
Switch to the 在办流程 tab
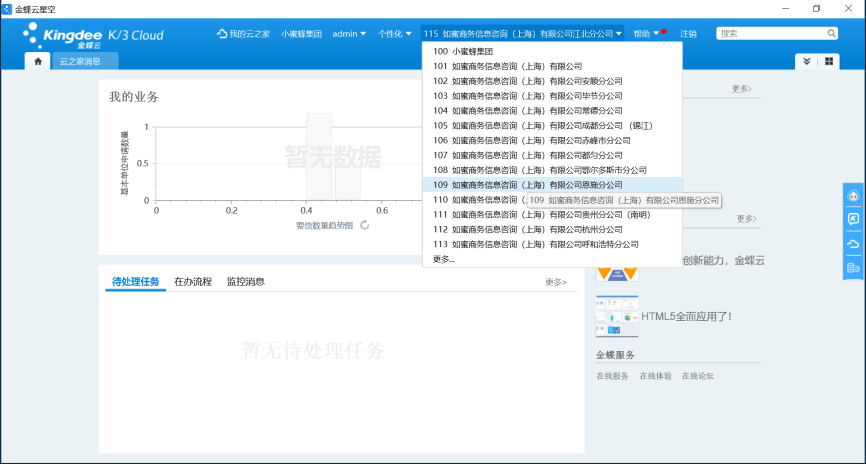[193, 282]
